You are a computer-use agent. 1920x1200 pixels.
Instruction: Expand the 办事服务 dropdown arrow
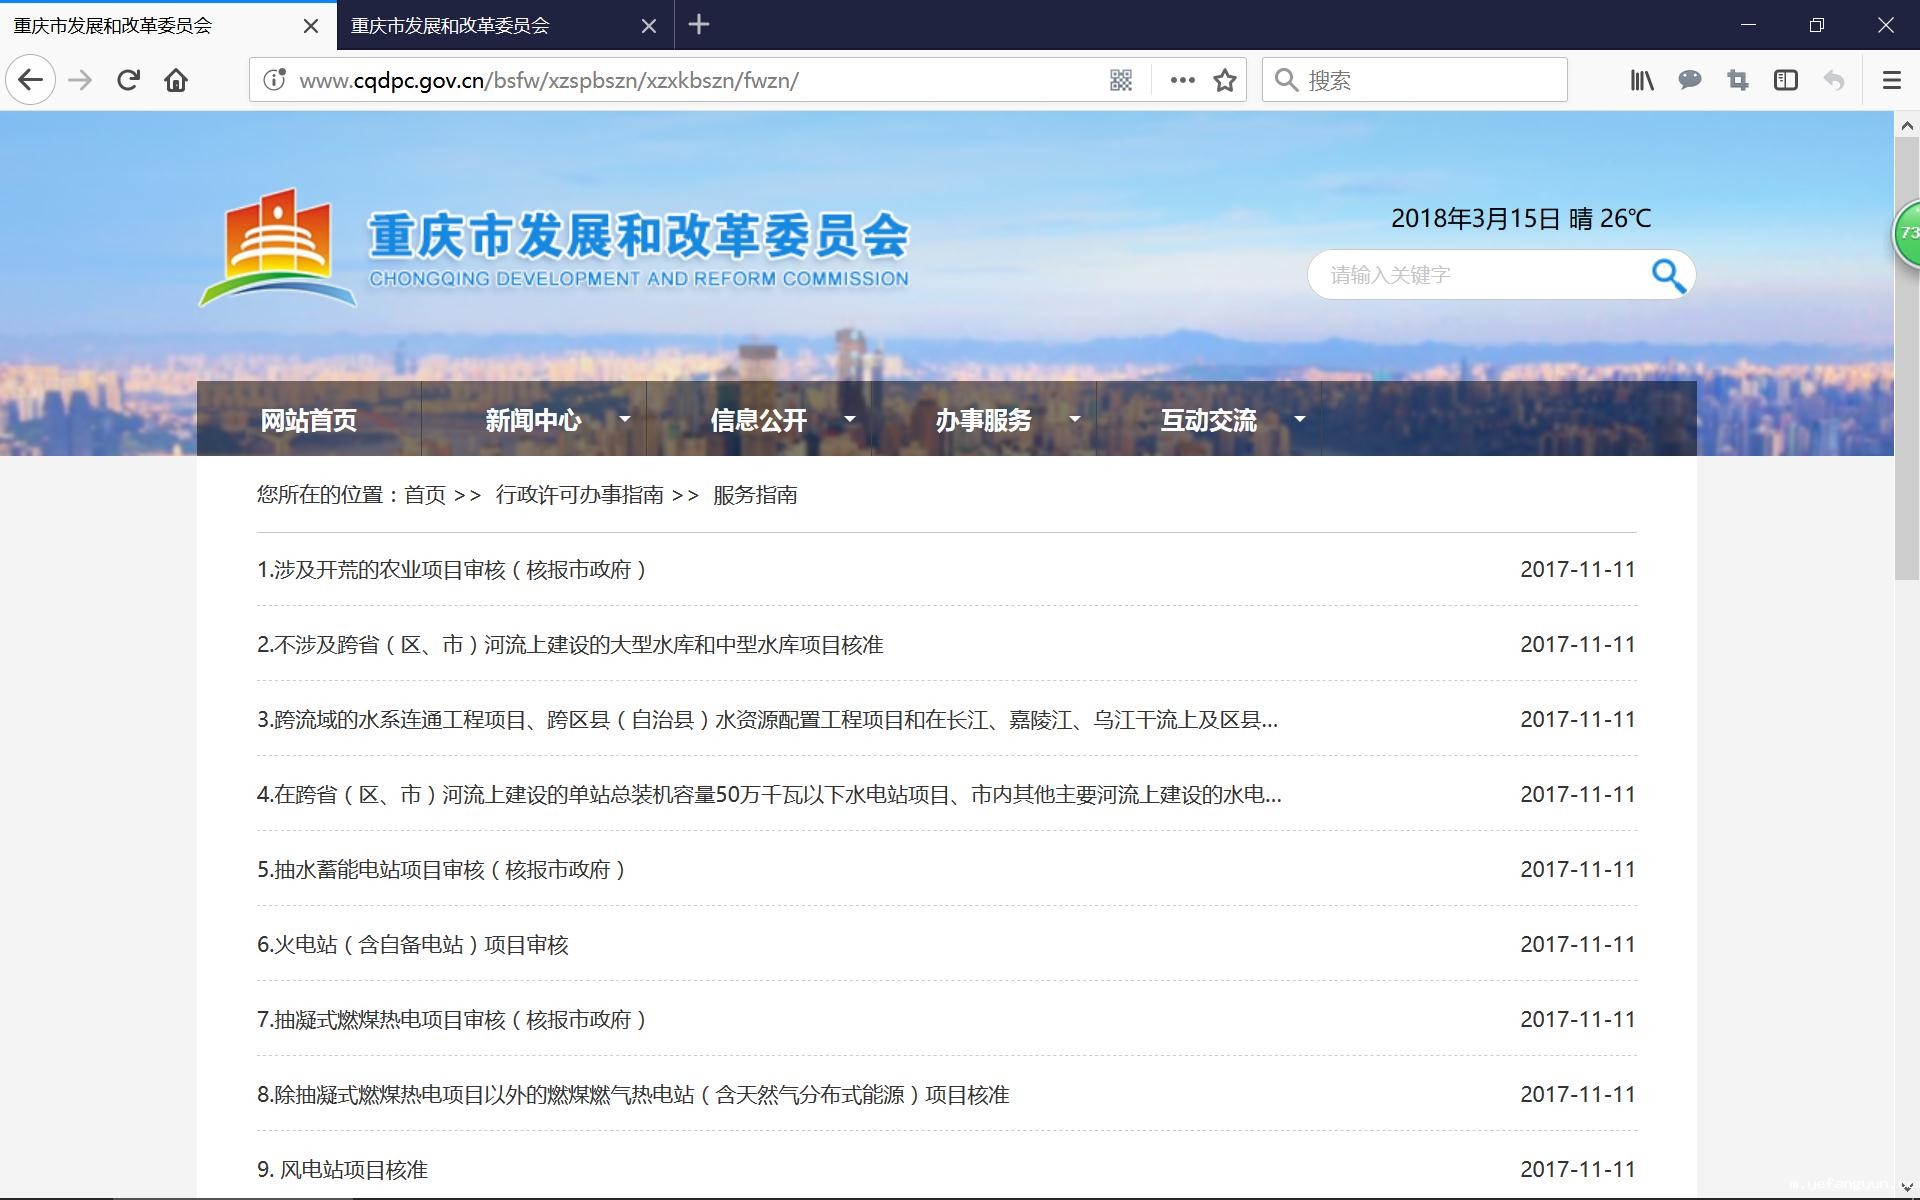(x=1075, y=419)
